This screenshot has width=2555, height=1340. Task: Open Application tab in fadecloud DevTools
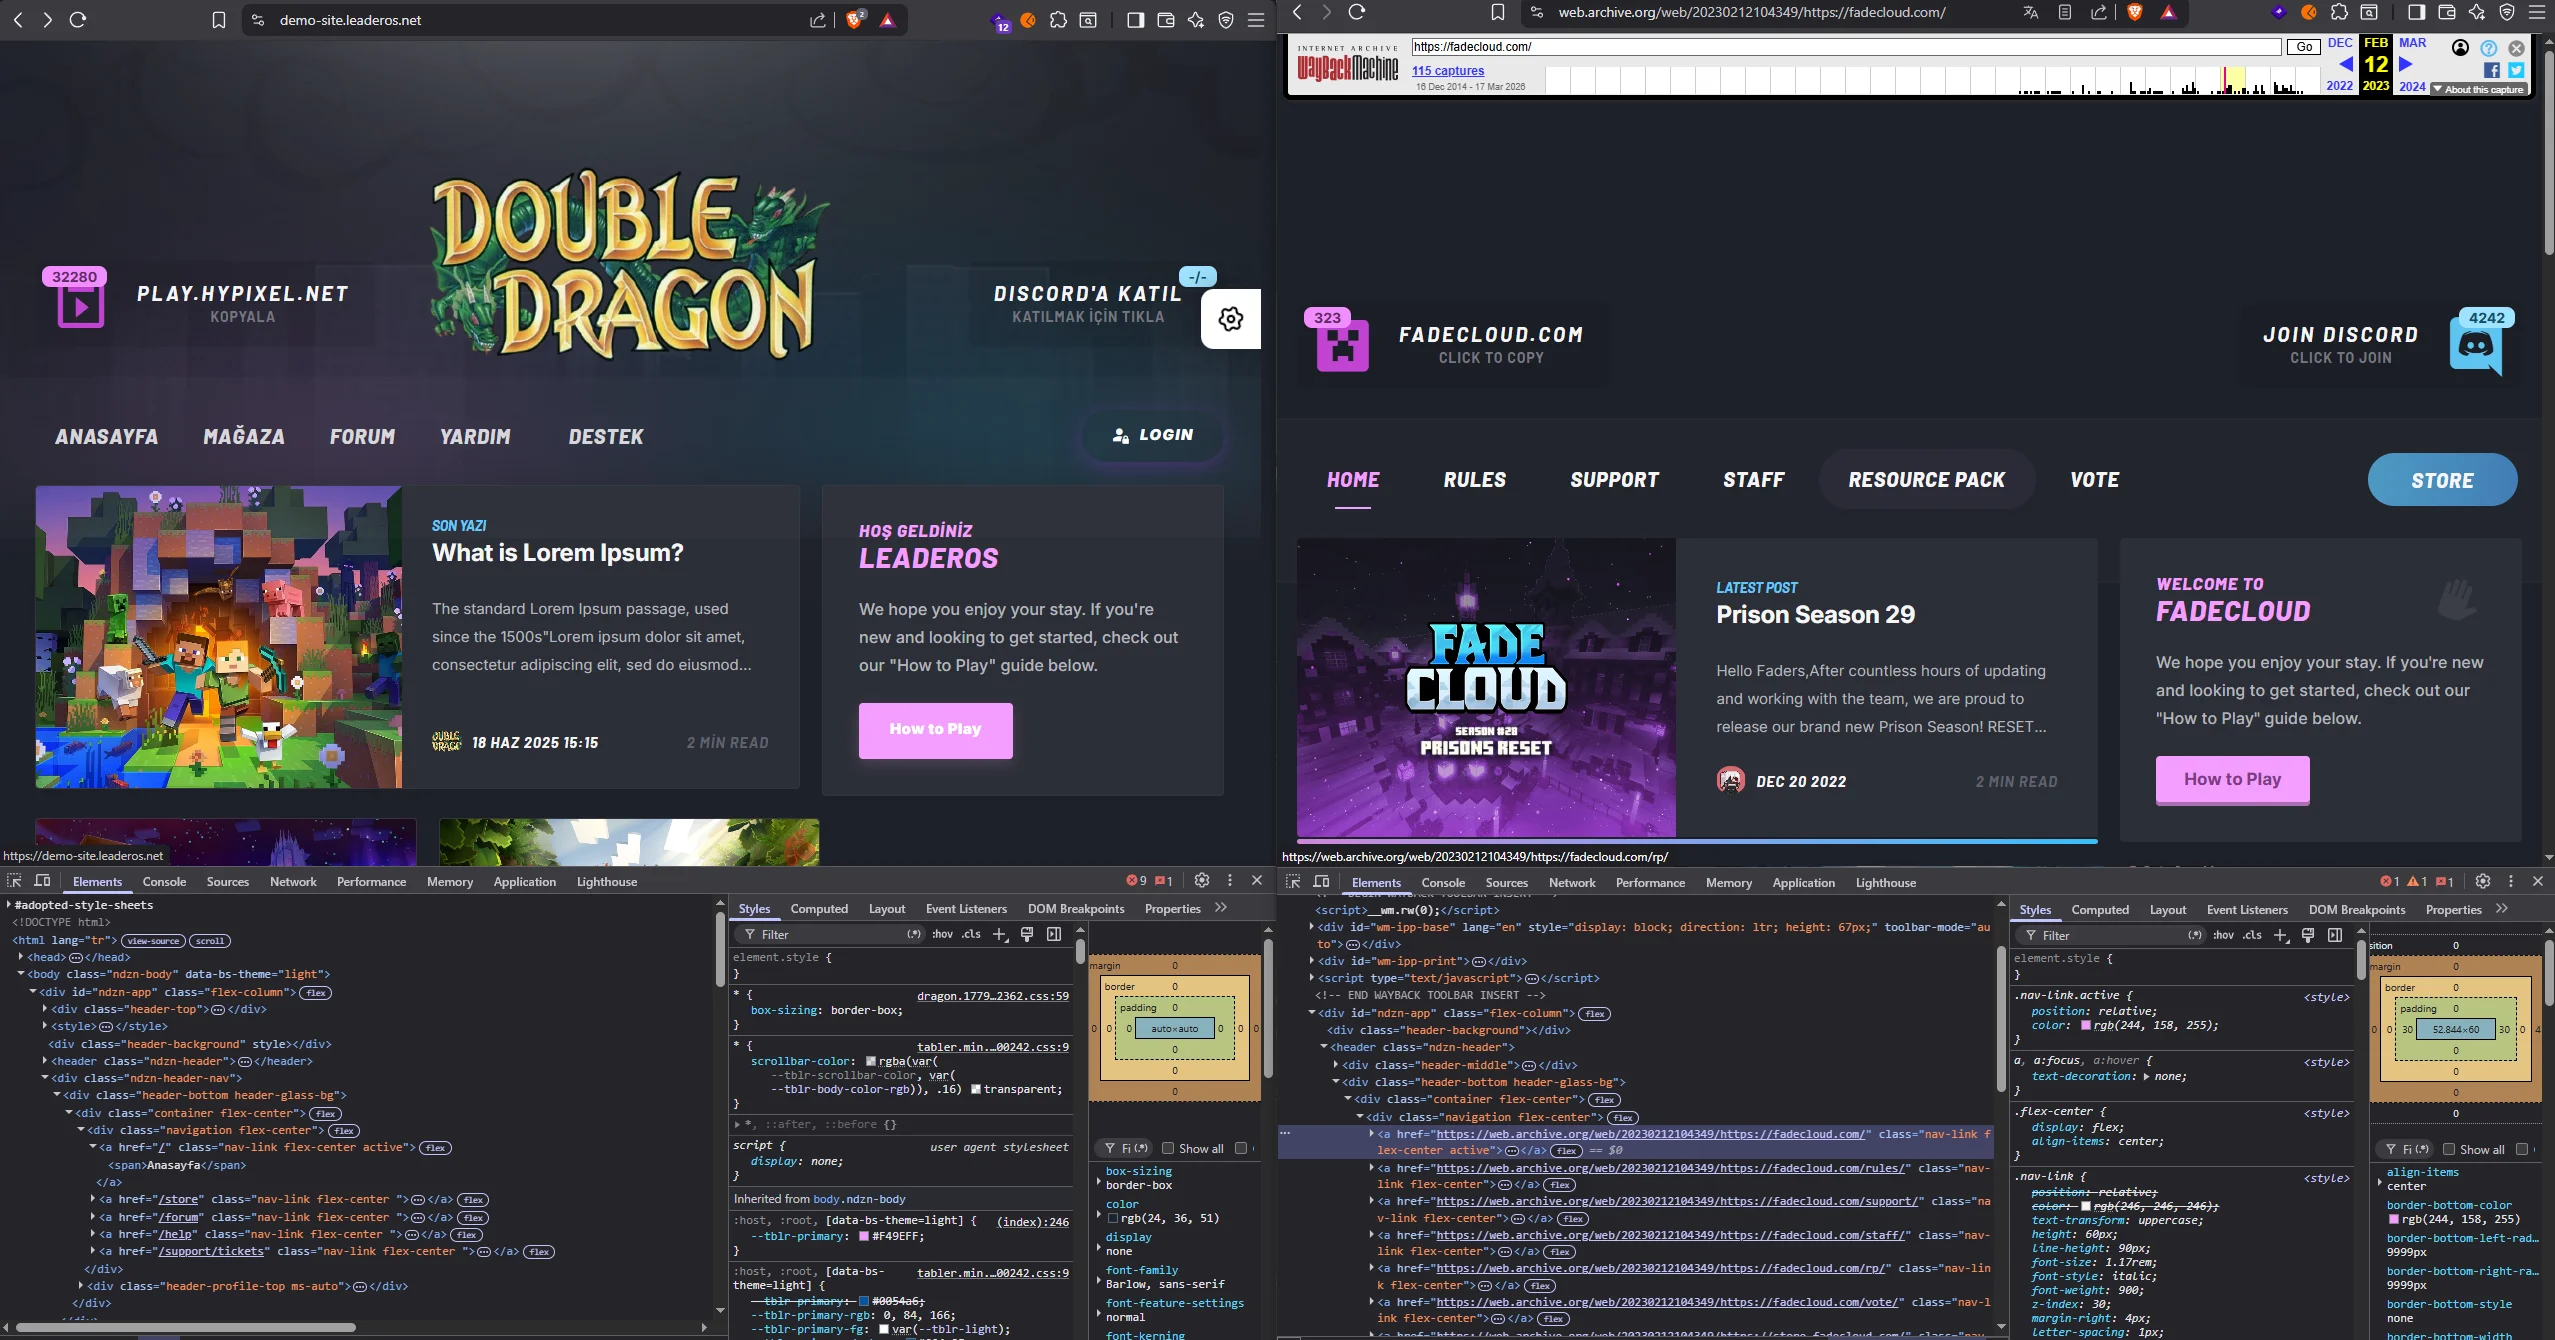coord(1803,882)
